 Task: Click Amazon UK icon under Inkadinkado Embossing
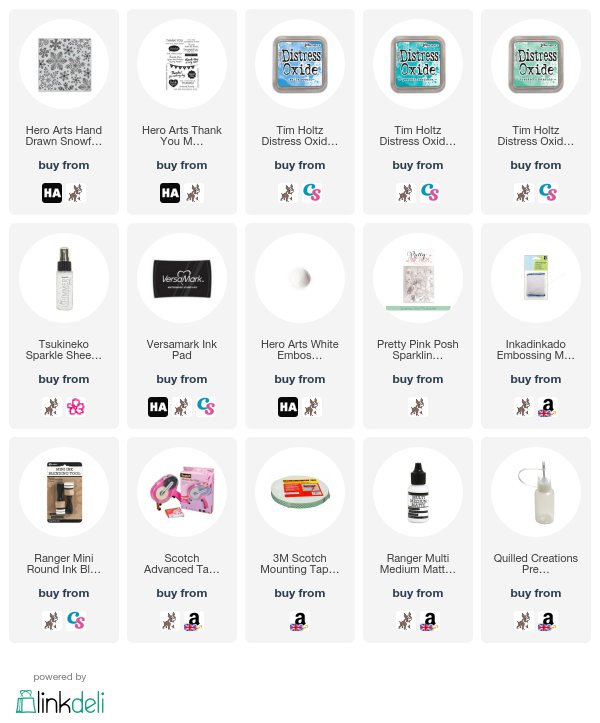[x=547, y=407]
